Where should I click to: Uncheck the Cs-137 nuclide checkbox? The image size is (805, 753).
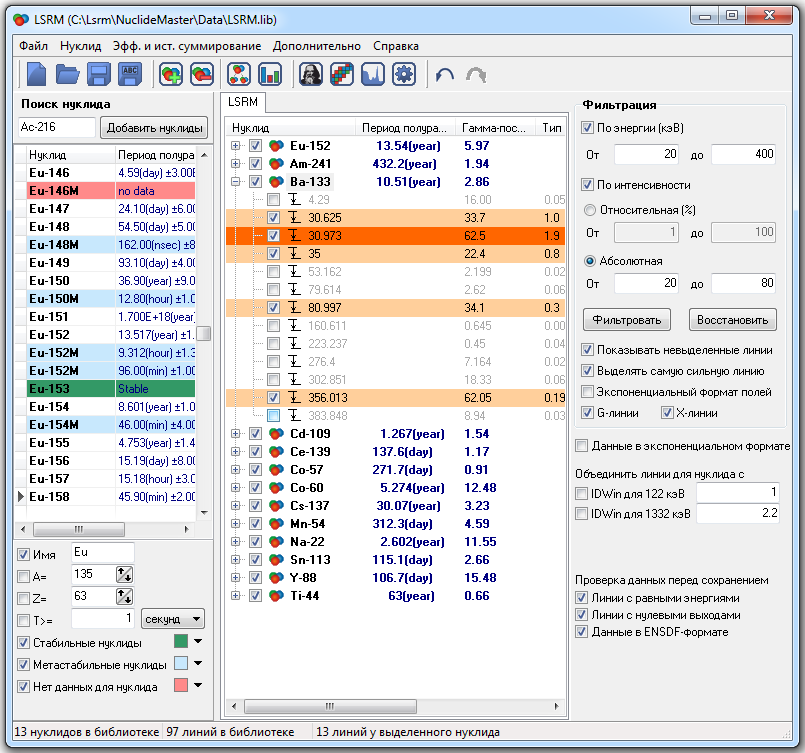(255, 506)
